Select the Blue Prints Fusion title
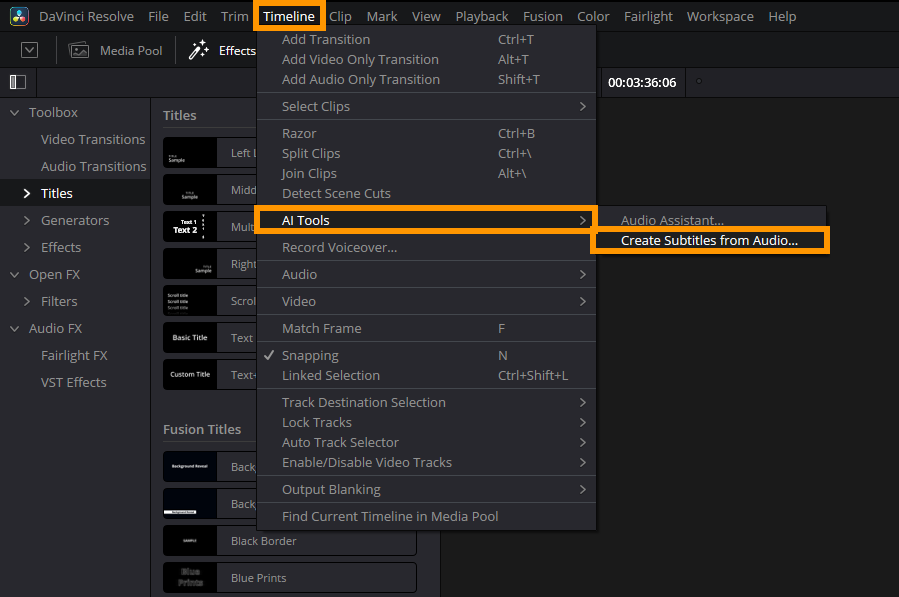This screenshot has width=899, height=597. pos(290,578)
